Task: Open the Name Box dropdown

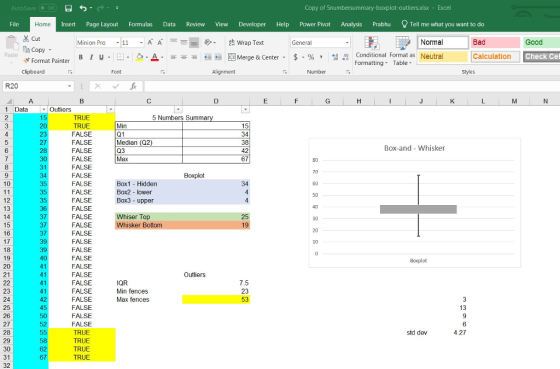Action: (x=69, y=86)
